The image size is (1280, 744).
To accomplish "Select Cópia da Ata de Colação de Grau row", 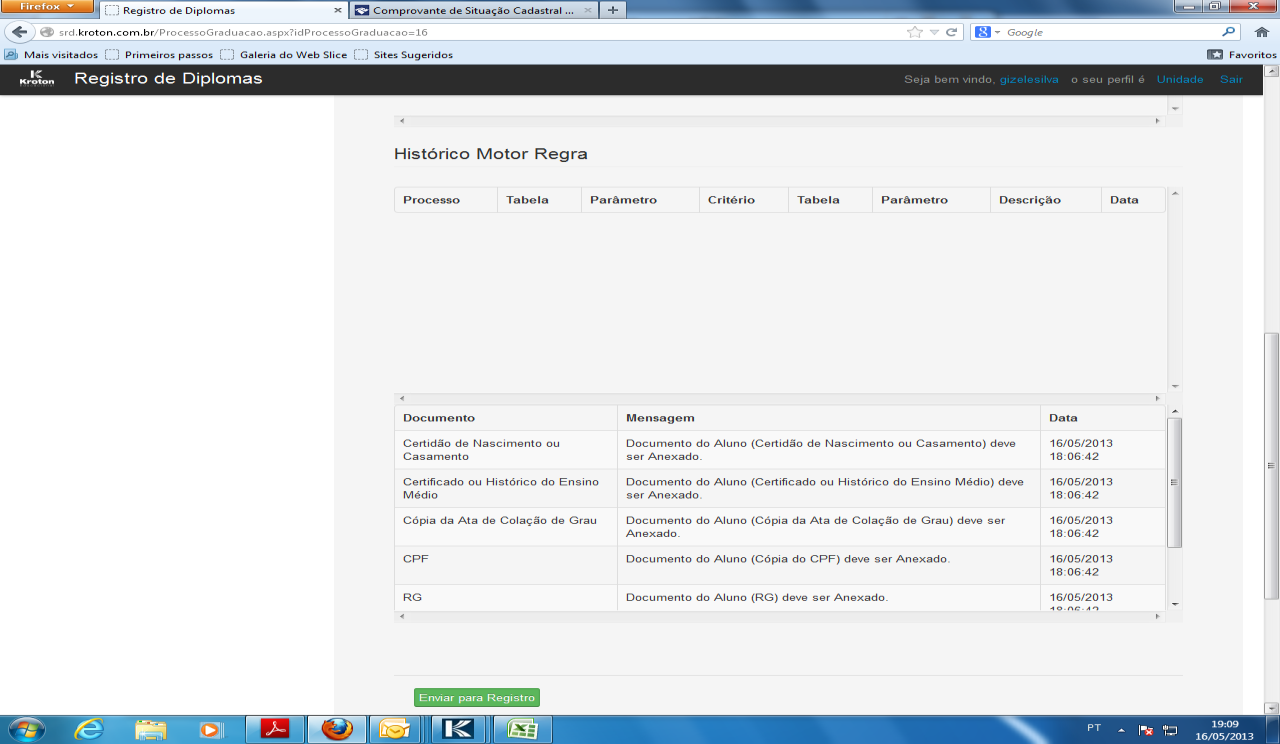I will coord(780,527).
